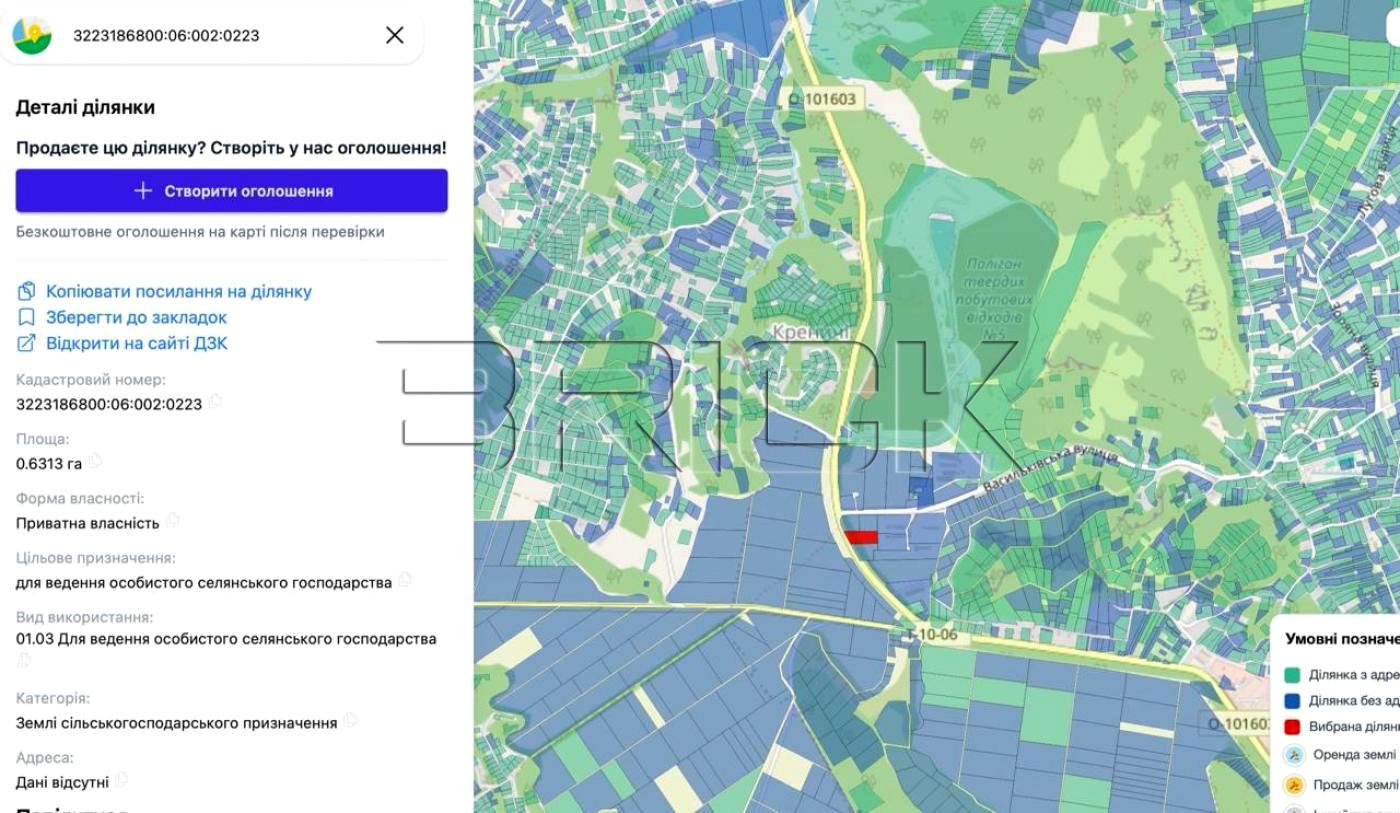The height and width of the screenshot is (813, 1400).
Task: Copy the Дані відсутні address value icon
Action: [121, 779]
